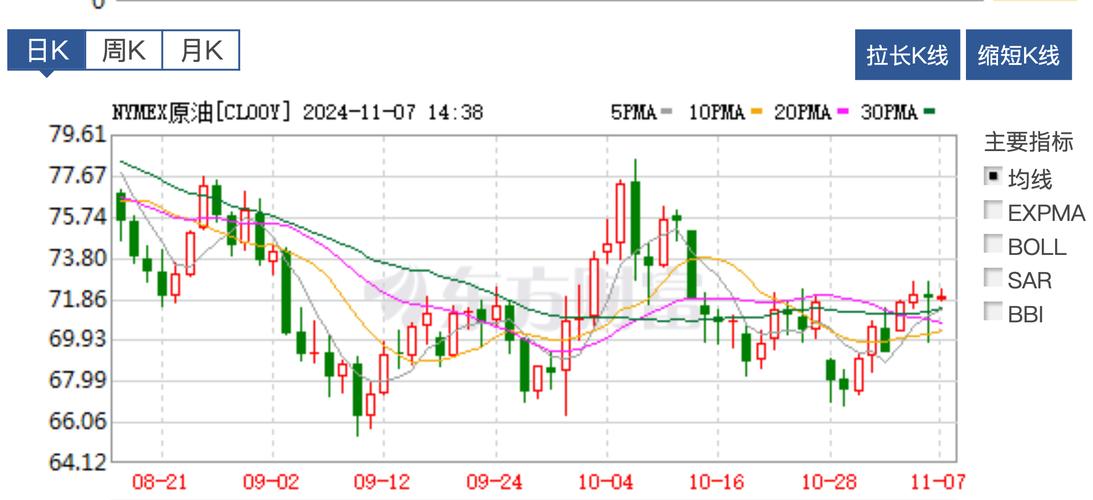Enable the EXPMA indicator checkbox
Screen dimensions: 1093x500
(993, 211)
